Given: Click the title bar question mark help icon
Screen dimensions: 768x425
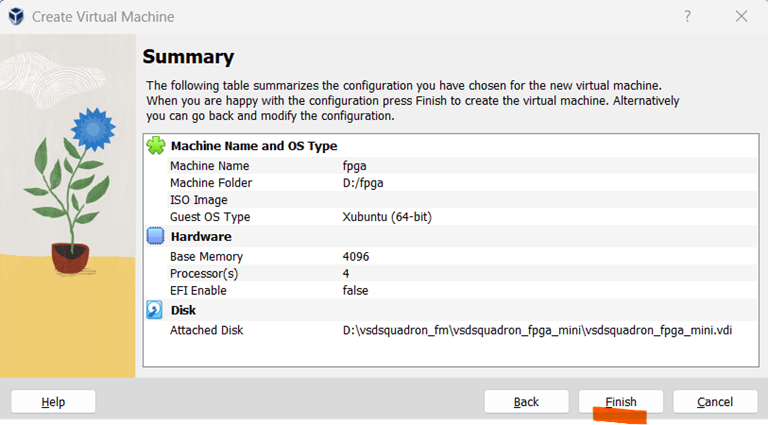Looking at the screenshot, I should [688, 17].
